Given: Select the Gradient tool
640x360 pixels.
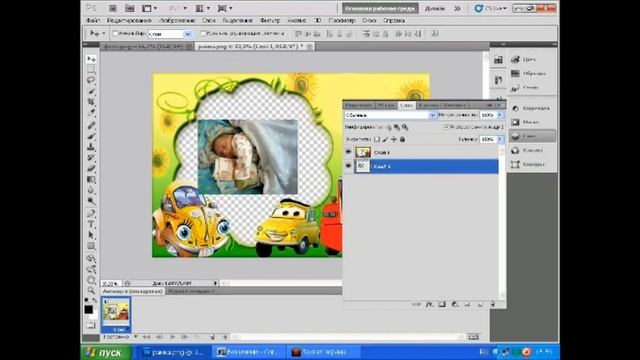Looking at the screenshot, I should click(x=91, y=180).
